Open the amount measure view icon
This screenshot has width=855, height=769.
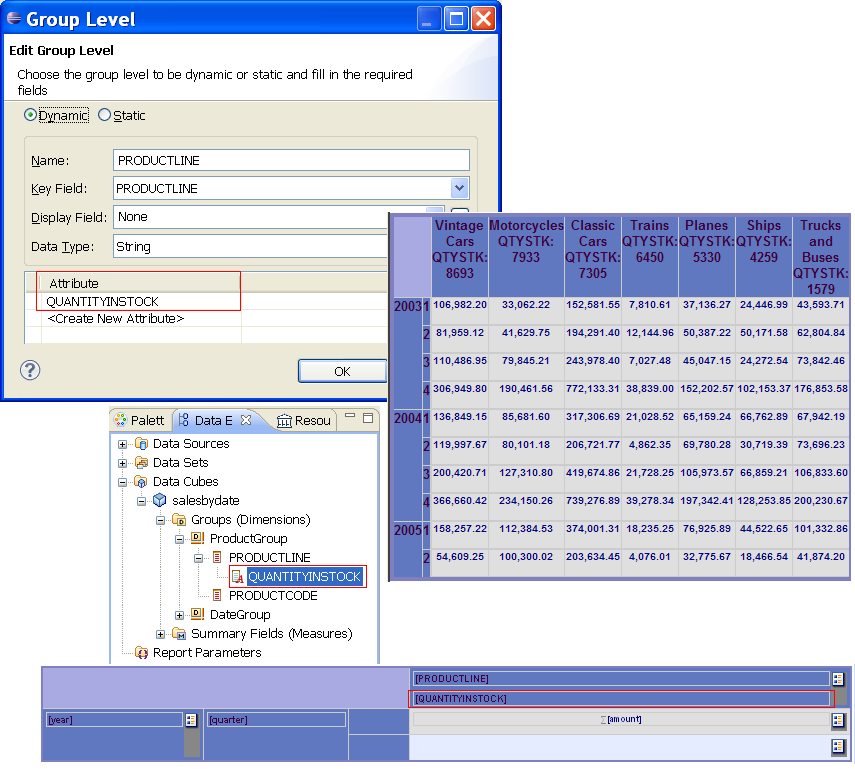click(838, 720)
